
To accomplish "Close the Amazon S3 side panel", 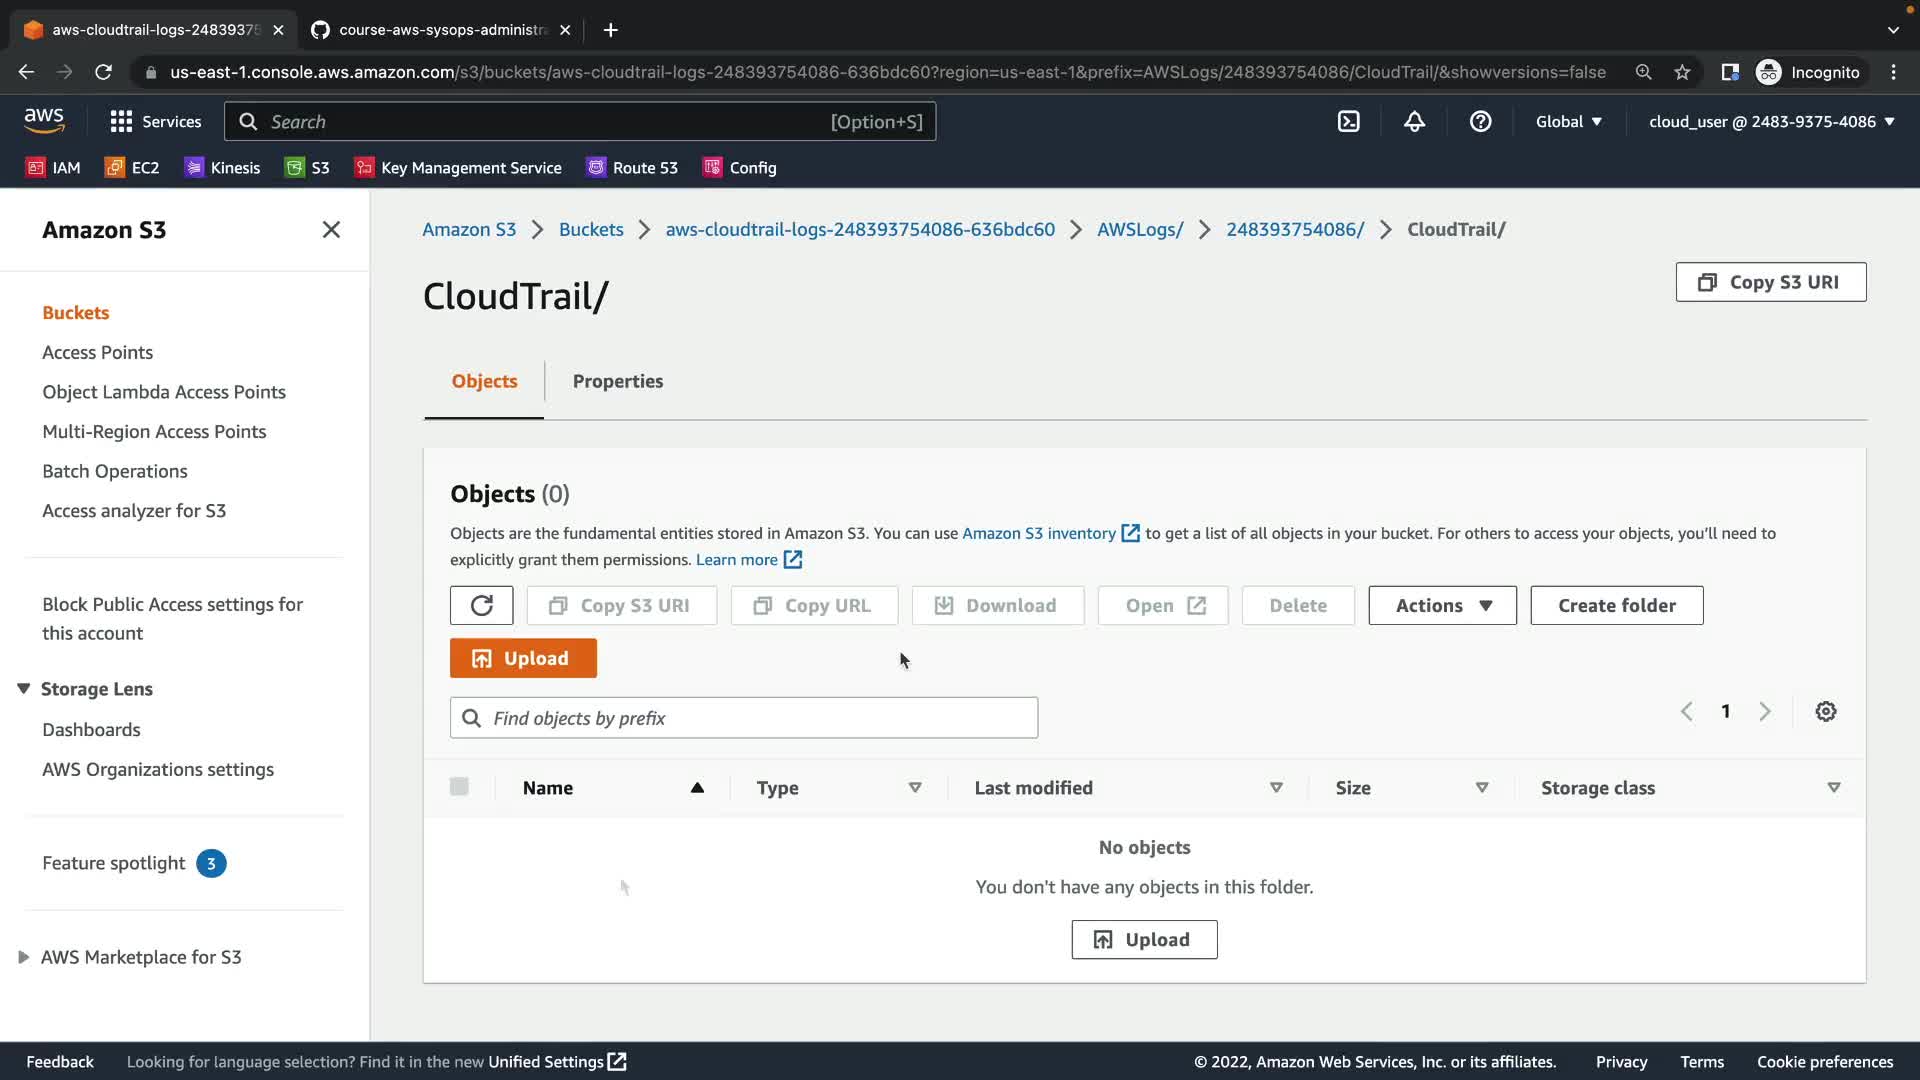I will pyautogui.click(x=331, y=230).
